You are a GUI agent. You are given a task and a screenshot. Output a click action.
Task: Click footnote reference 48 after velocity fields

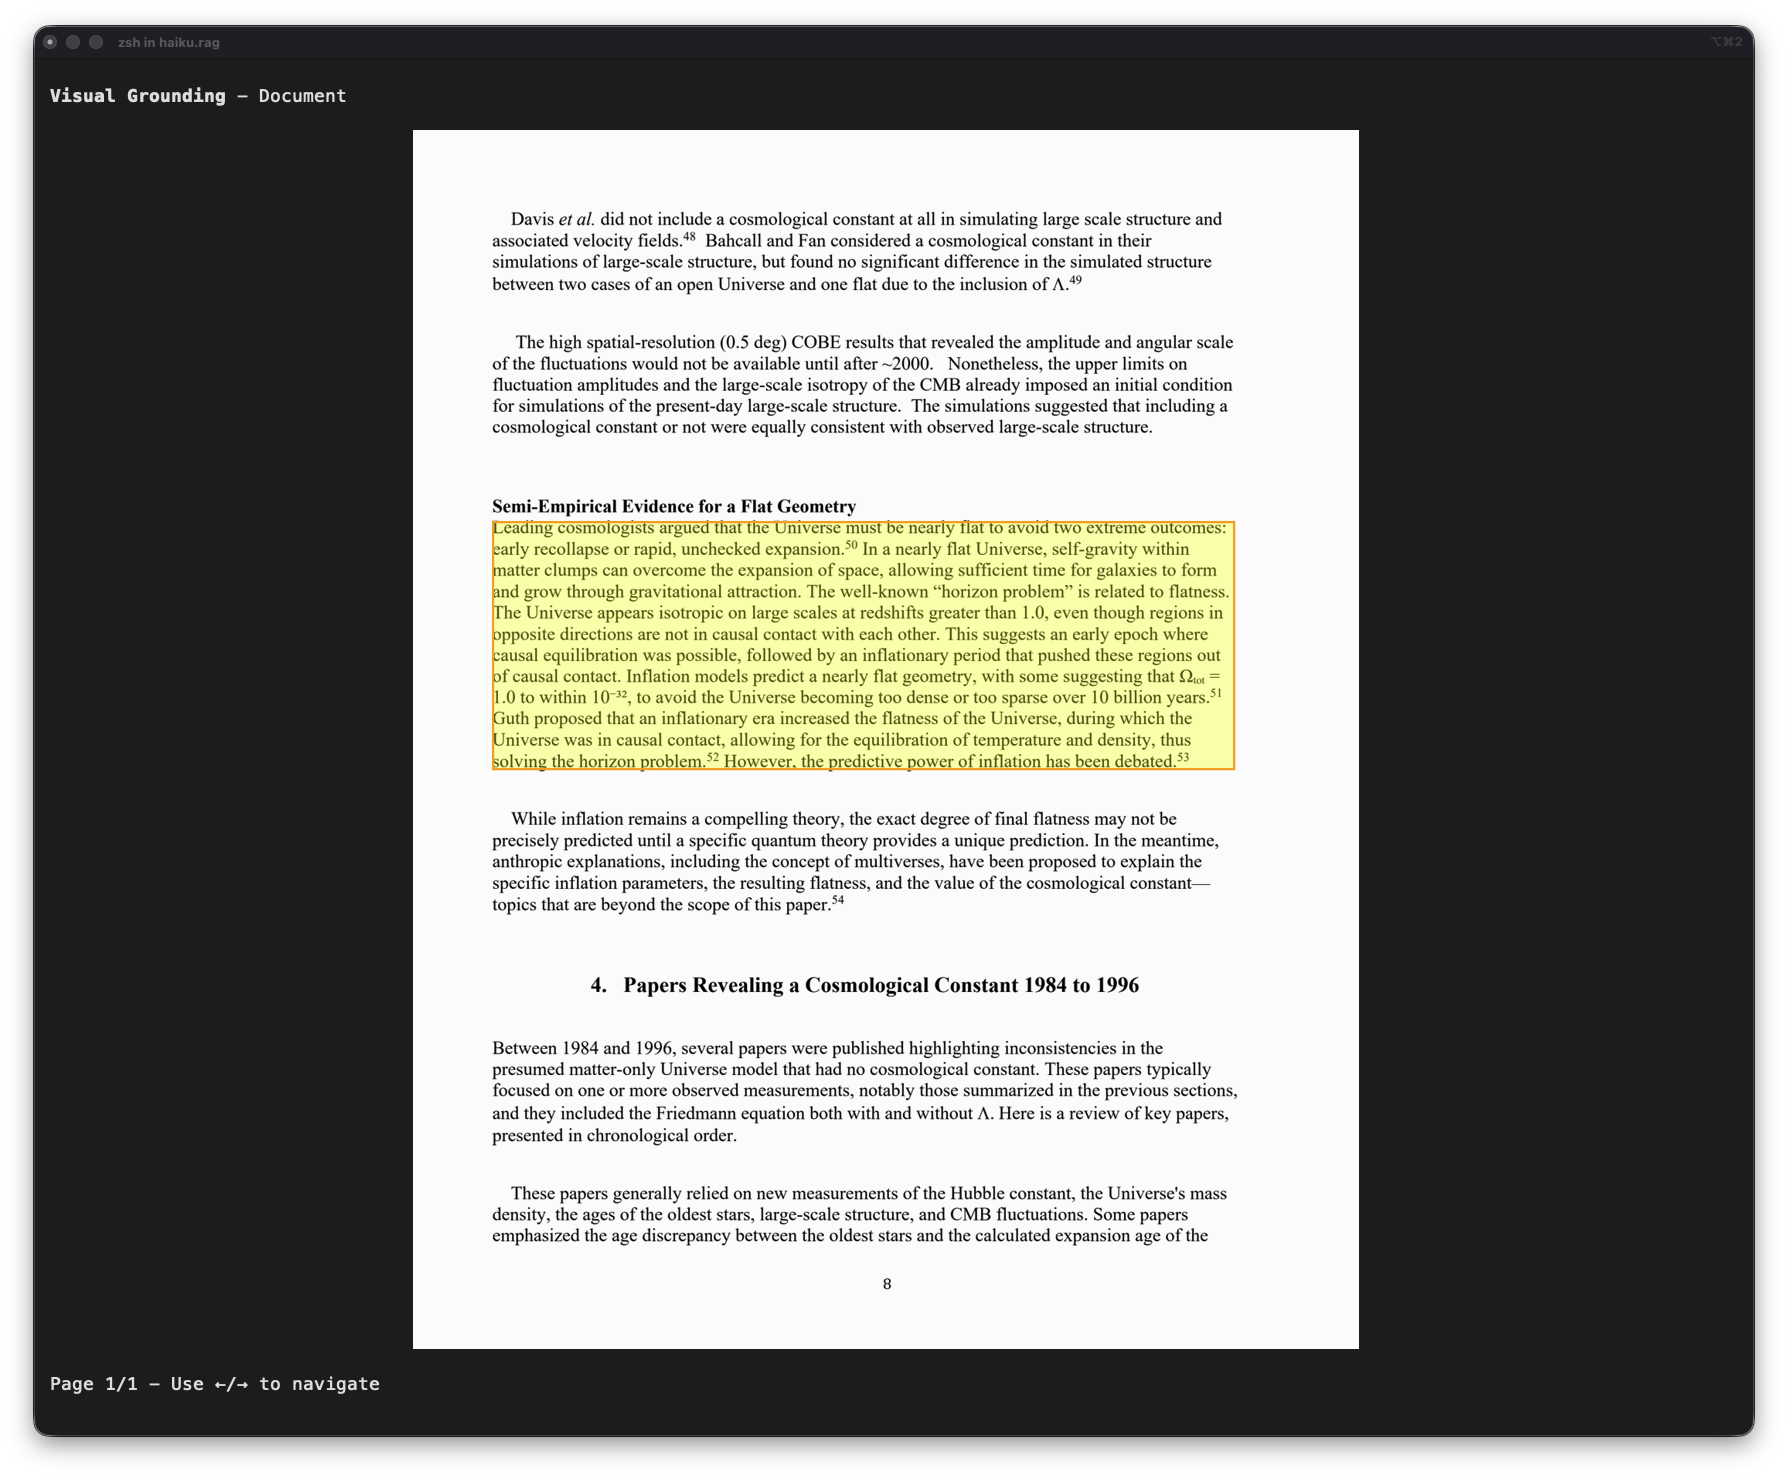click(690, 236)
